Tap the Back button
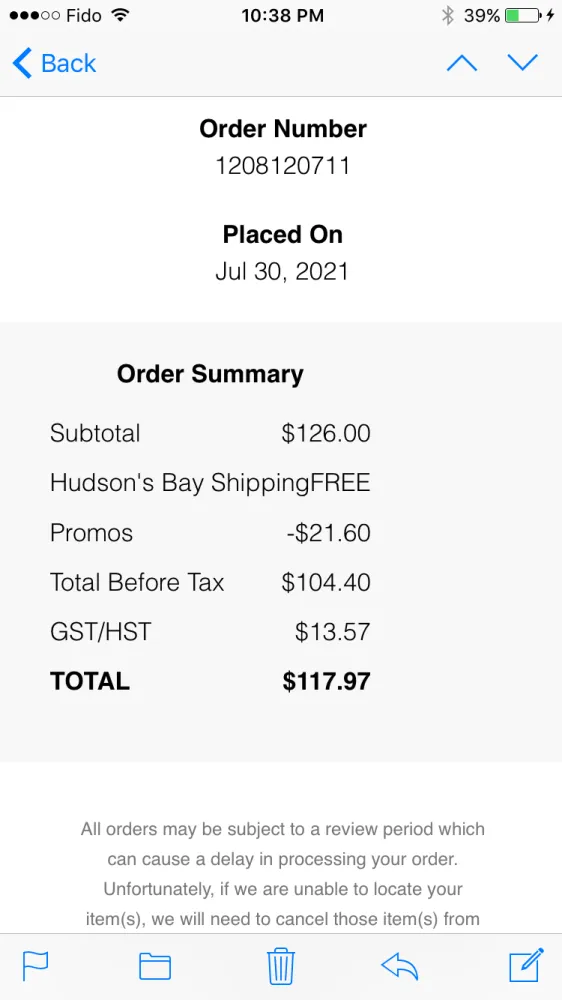This screenshot has height=1000, width=562. 54,63
